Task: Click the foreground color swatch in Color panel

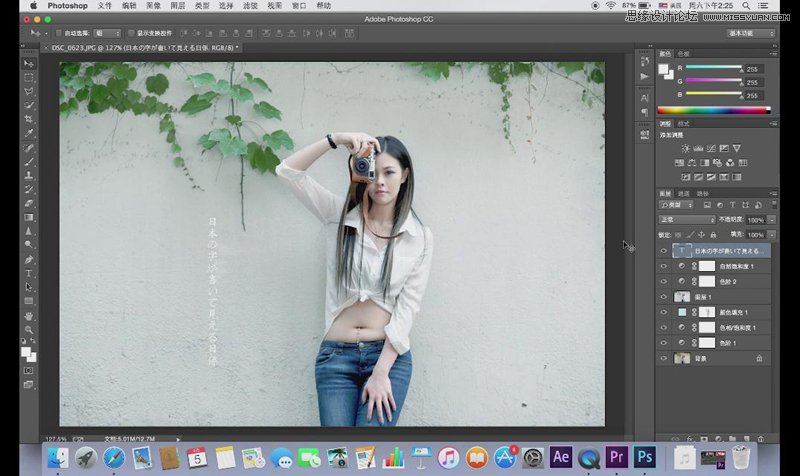Action: [663, 69]
